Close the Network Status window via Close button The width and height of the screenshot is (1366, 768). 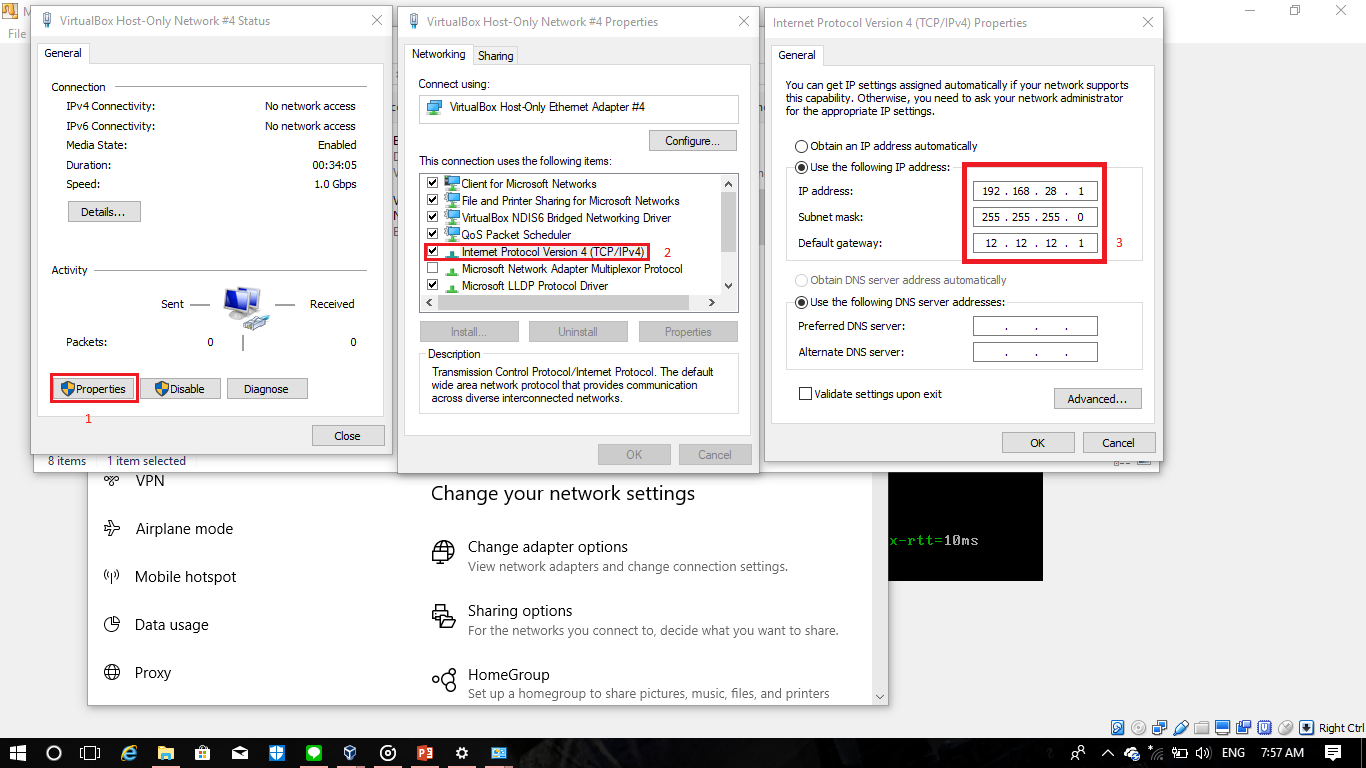(x=347, y=436)
